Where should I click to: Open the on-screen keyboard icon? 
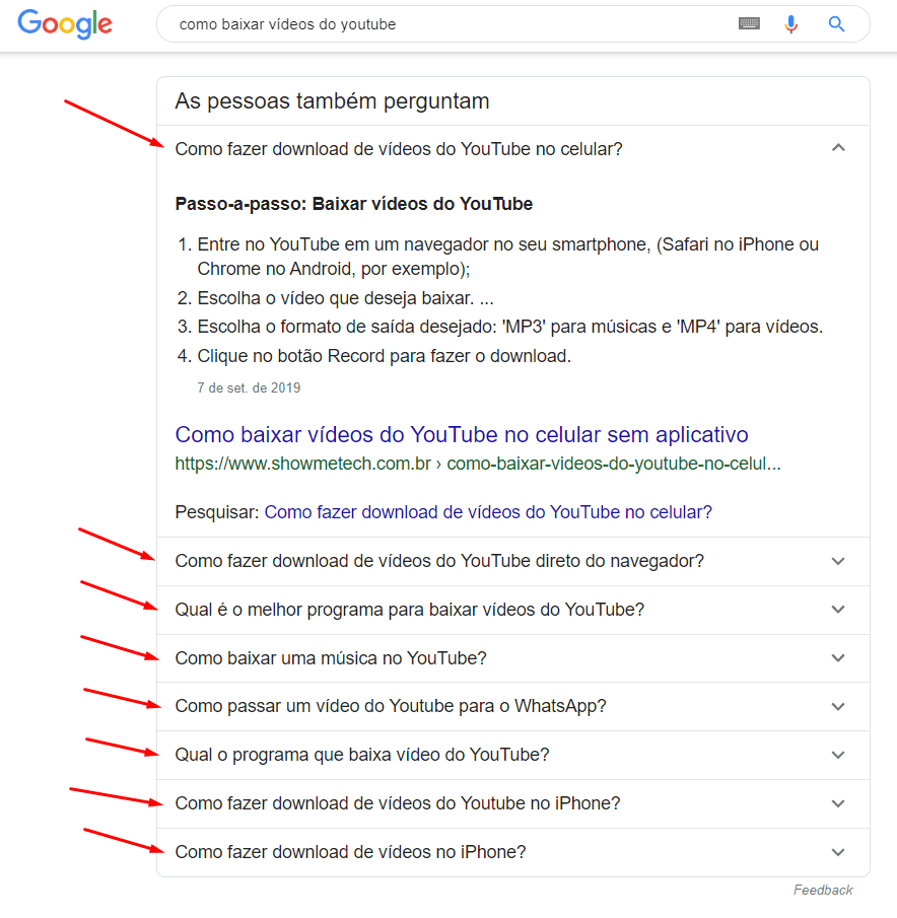point(749,24)
